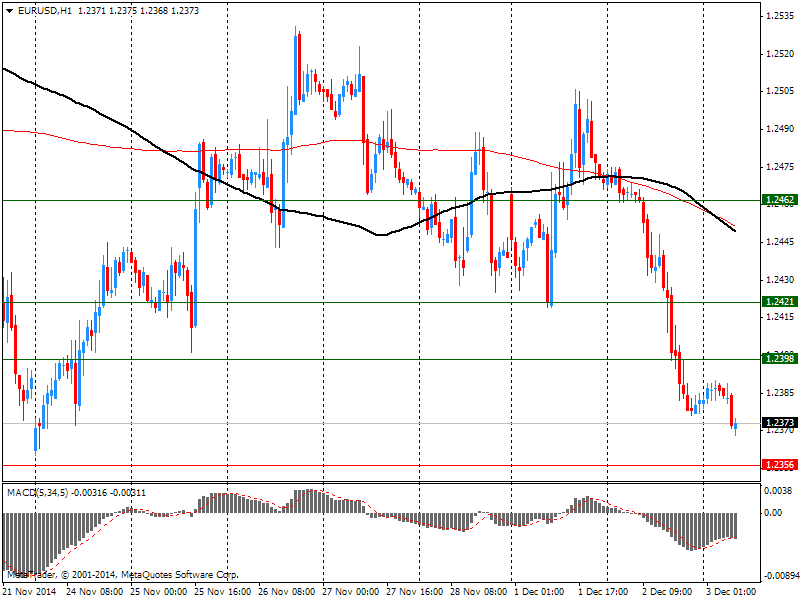Click the 3 Dec 01:00 time label
Image resolution: width=800 pixels, height=600 pixels.
pos(731,592)
